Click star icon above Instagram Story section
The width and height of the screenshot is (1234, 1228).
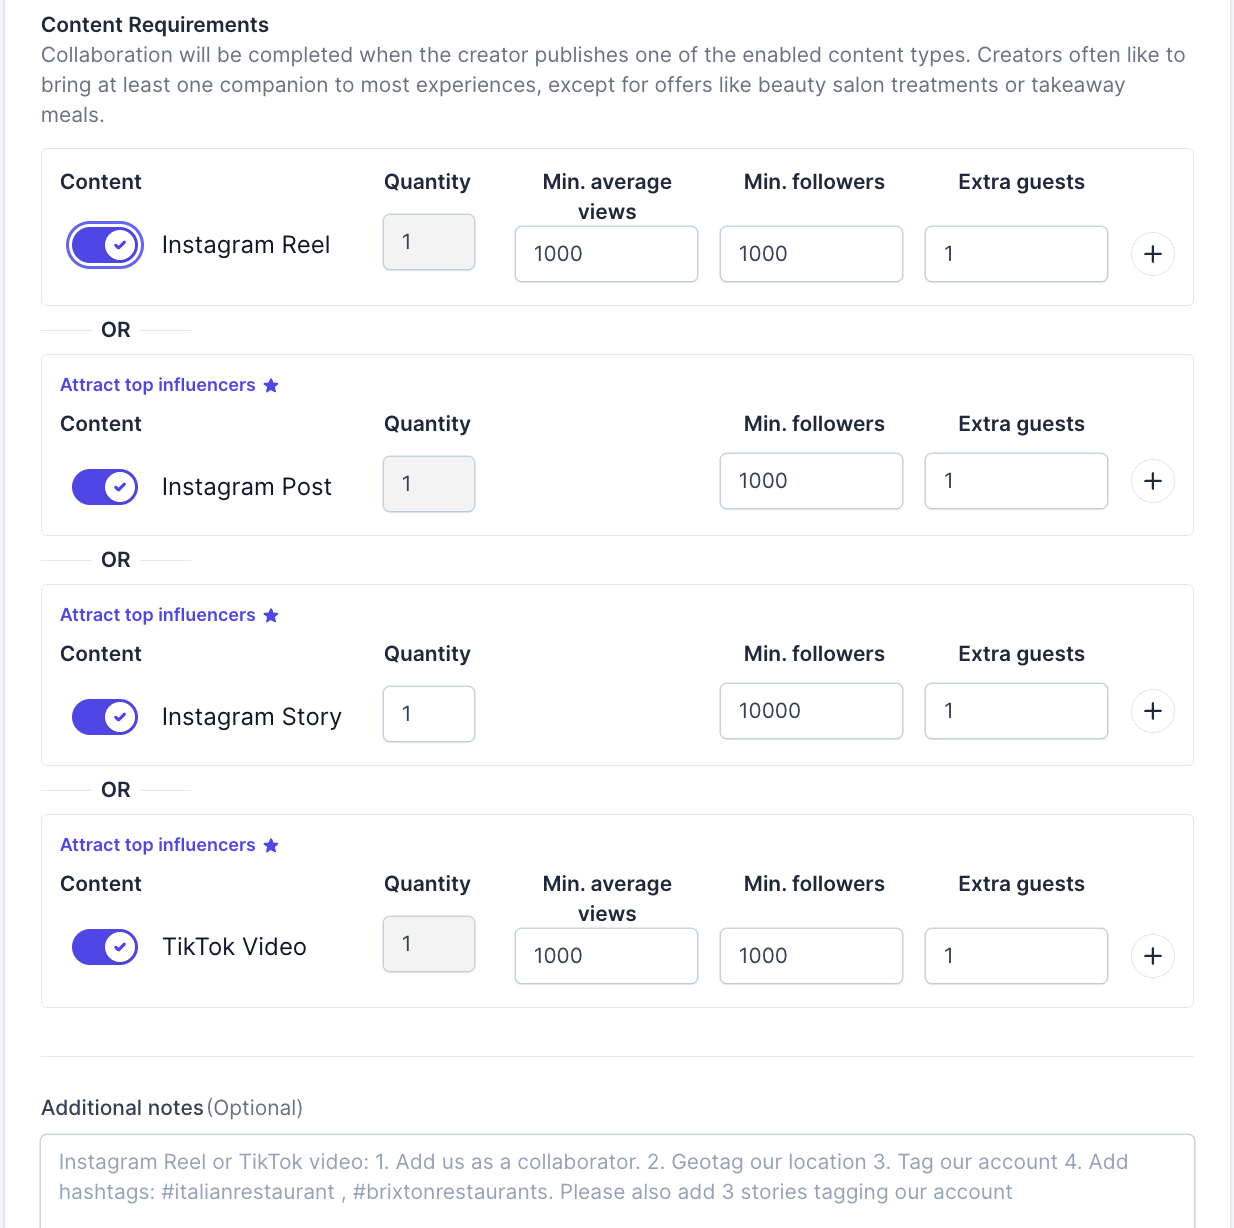click(x=271, y=616)
